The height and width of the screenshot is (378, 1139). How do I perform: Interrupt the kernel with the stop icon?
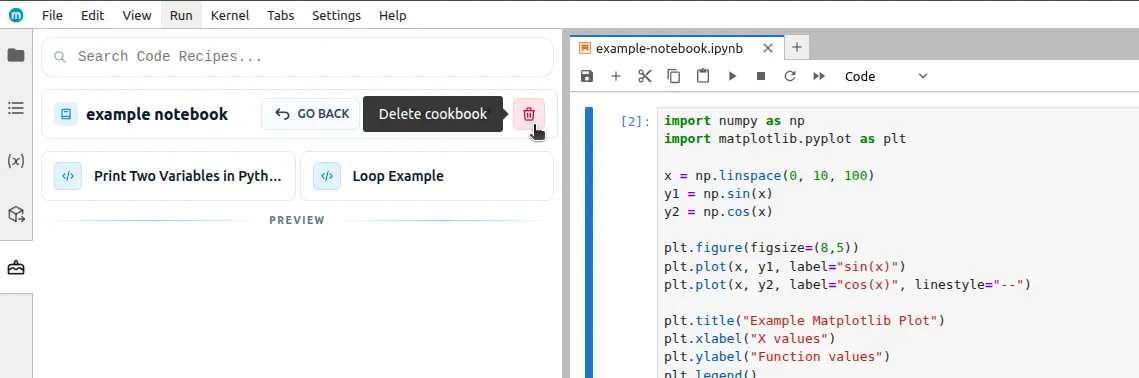(761, 76)
